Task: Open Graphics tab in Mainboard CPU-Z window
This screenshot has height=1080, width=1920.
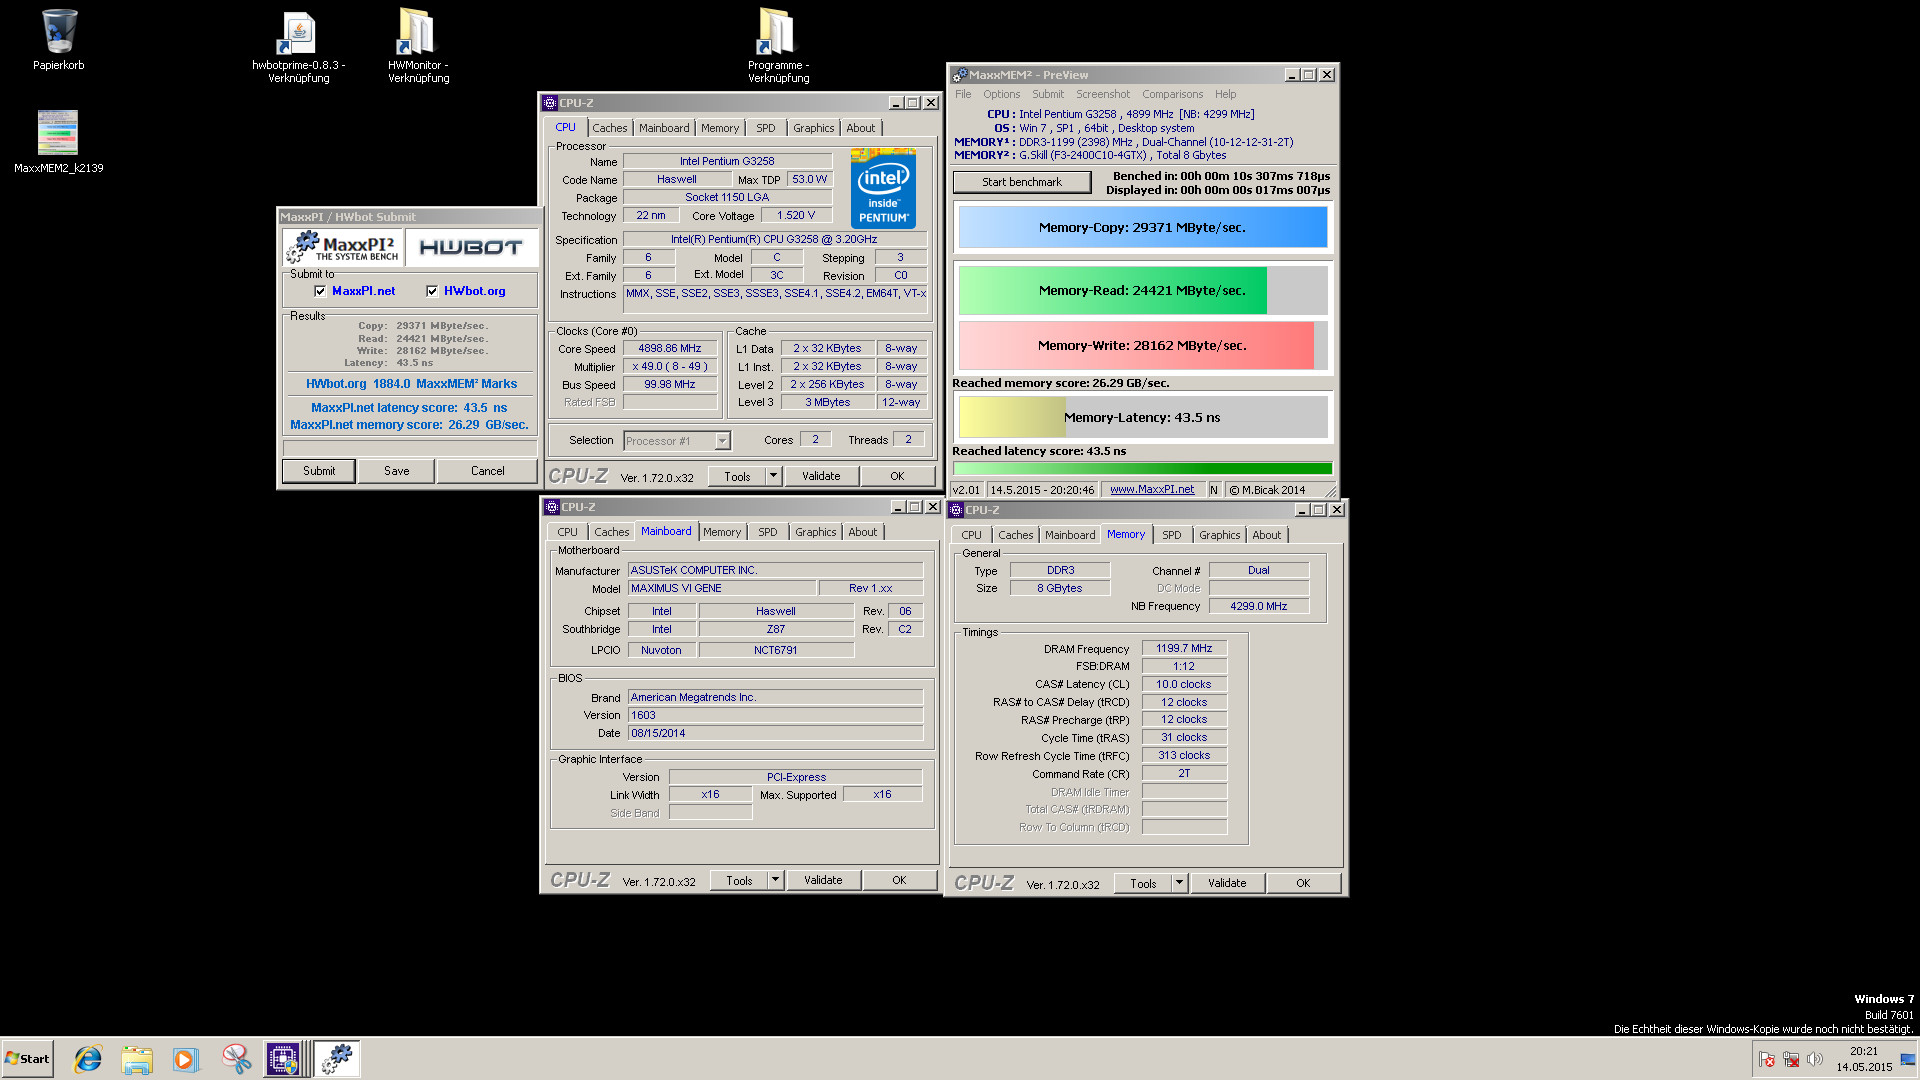Action: (815, 532)
